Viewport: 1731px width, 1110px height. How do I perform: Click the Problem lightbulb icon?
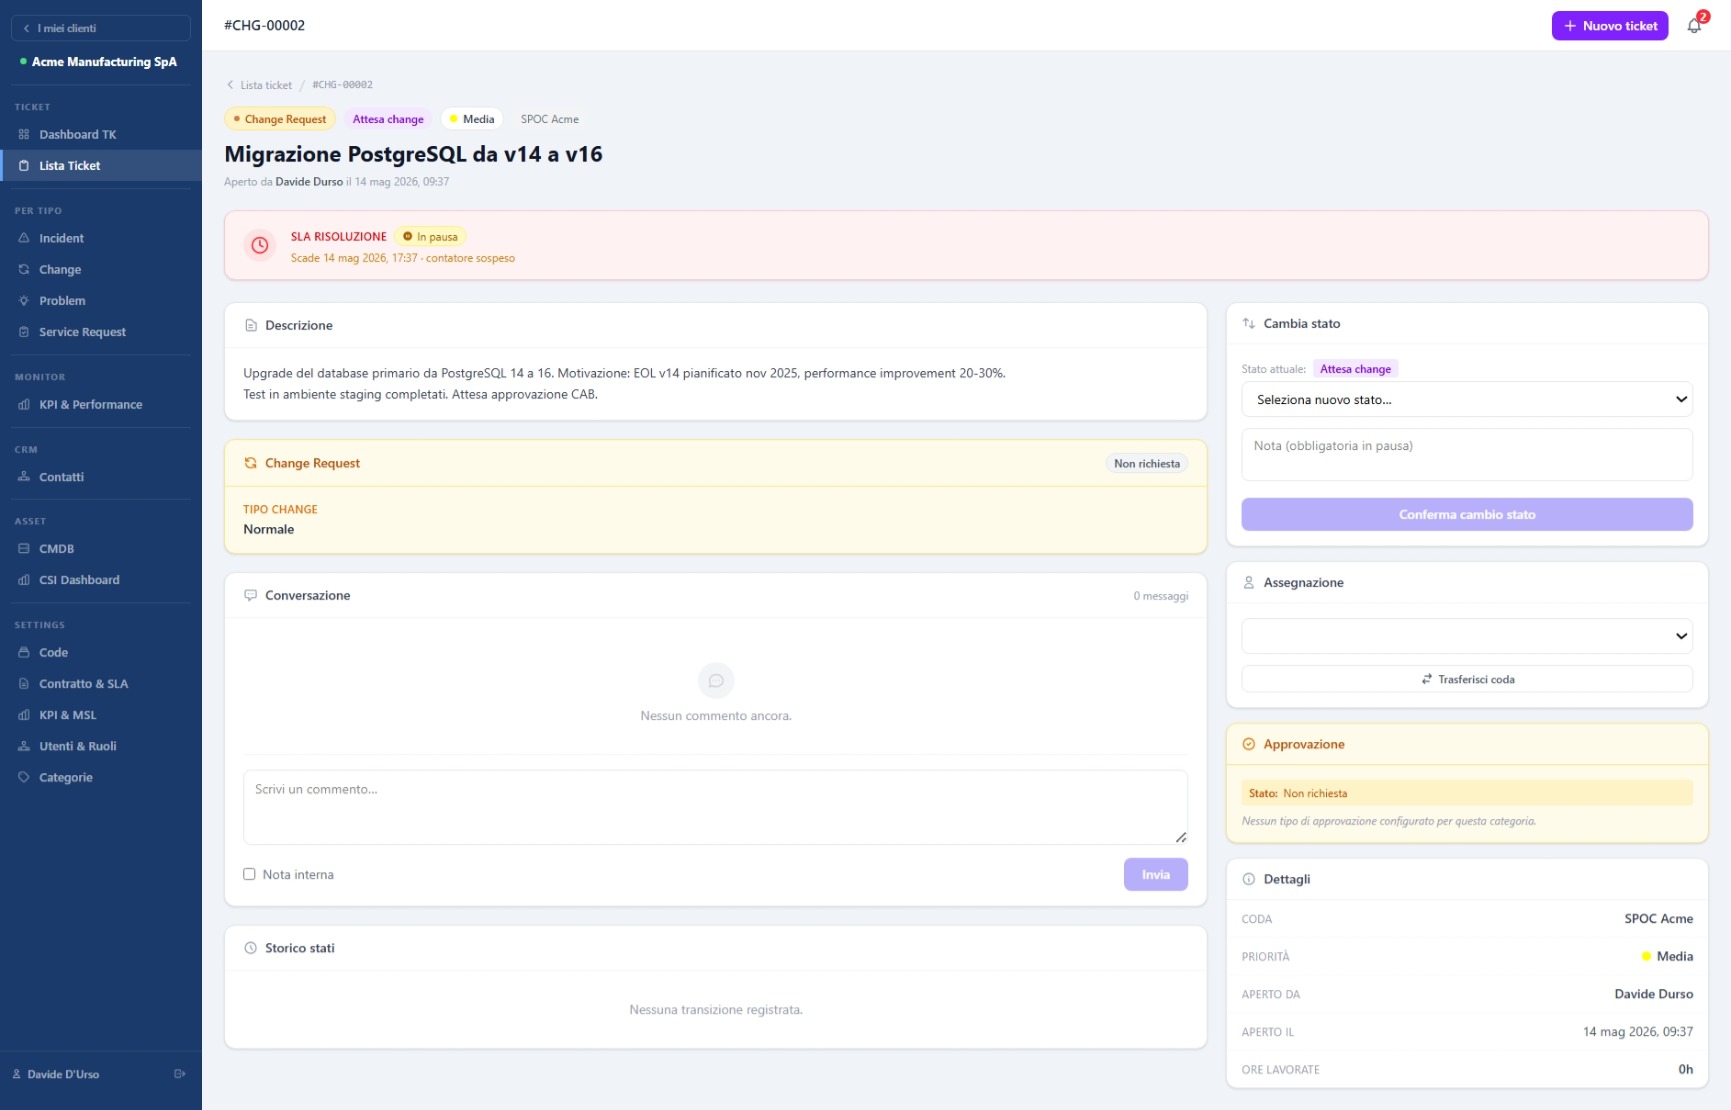tap(24, 300)
